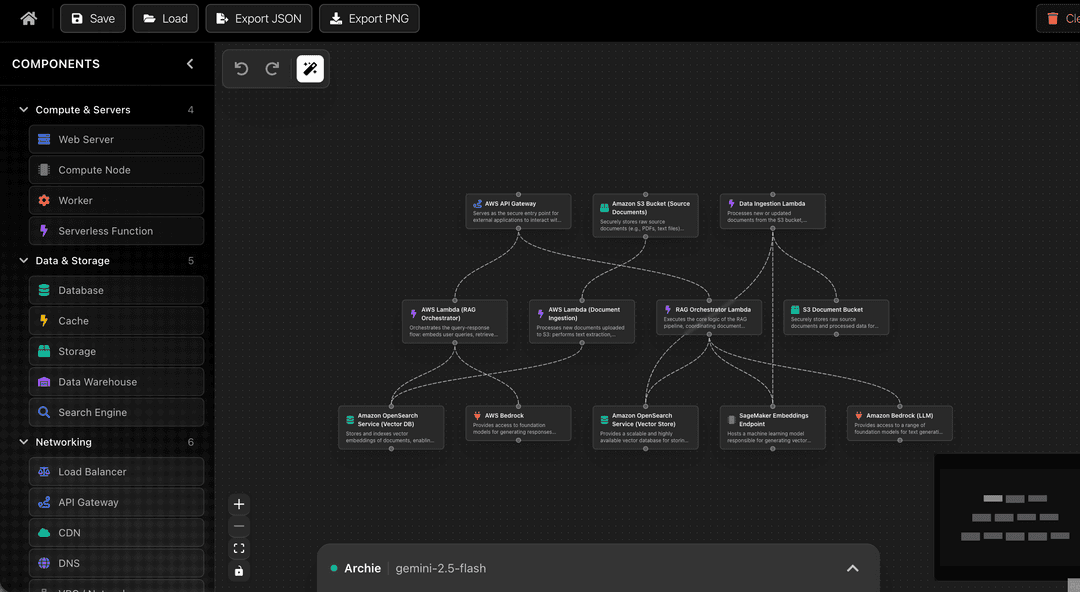Zoom in on the canvas

[238, 504]
